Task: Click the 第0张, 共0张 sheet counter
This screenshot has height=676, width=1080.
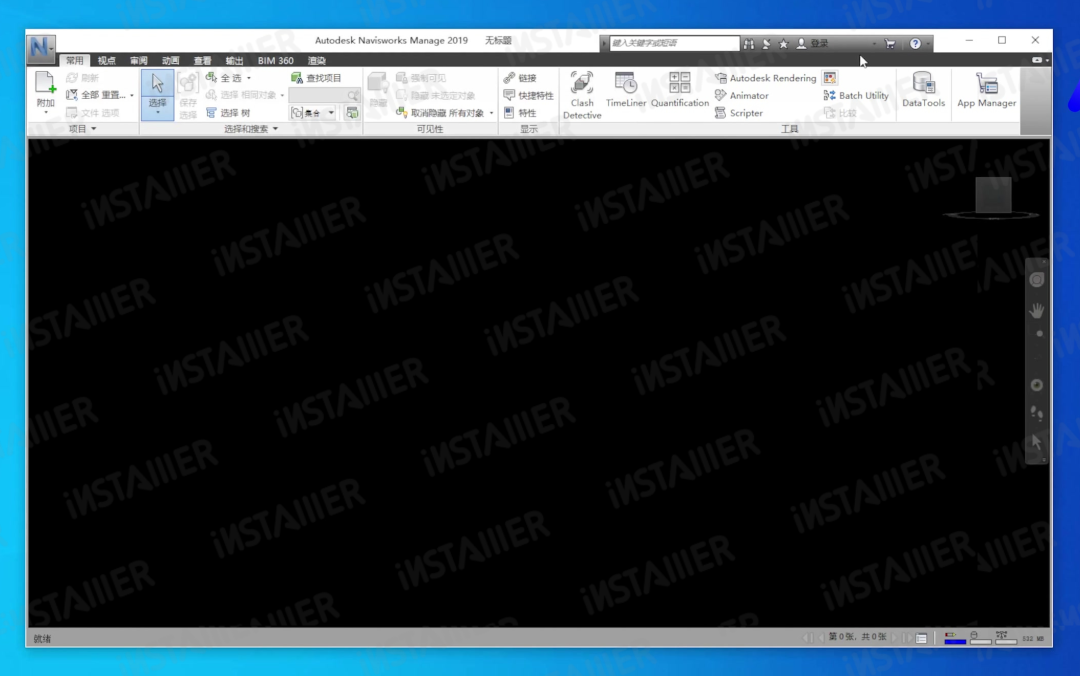Action: click(x=858, y=637)
